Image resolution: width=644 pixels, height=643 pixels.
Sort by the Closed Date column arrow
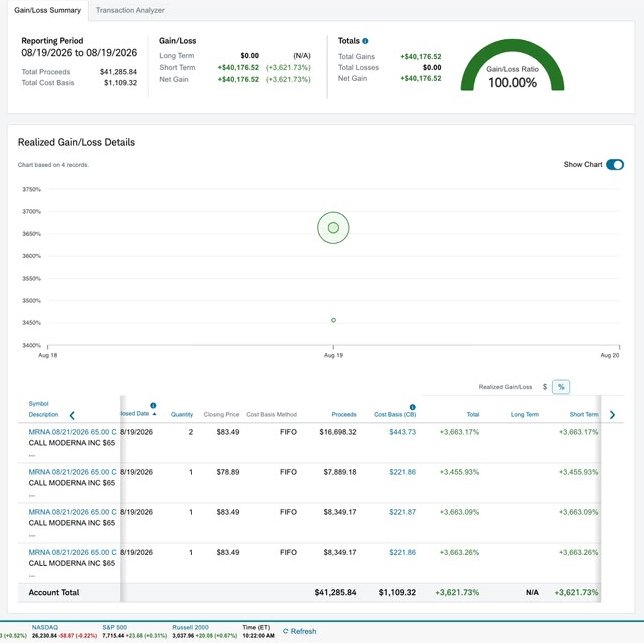pyautogui.click(x=154, y=414)
